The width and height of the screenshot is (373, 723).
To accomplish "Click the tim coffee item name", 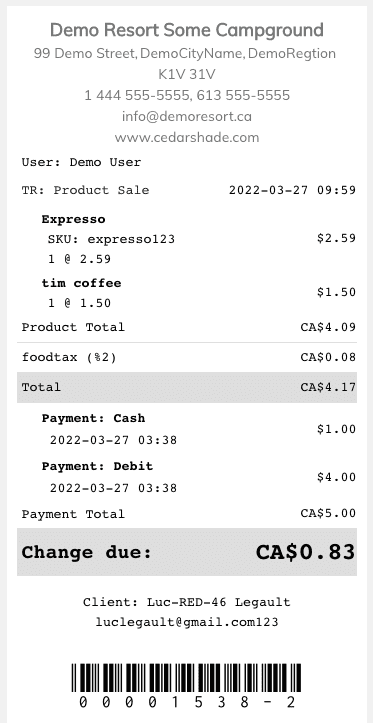I will [82, 283].
